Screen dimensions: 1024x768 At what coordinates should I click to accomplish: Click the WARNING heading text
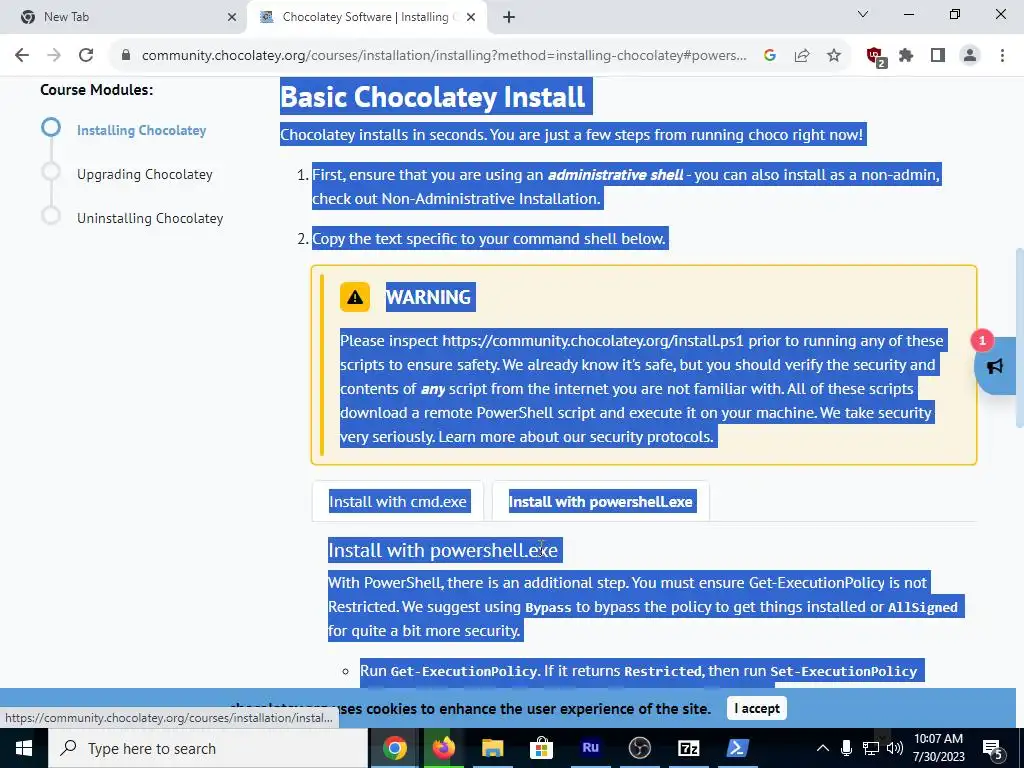pos(428,297)
